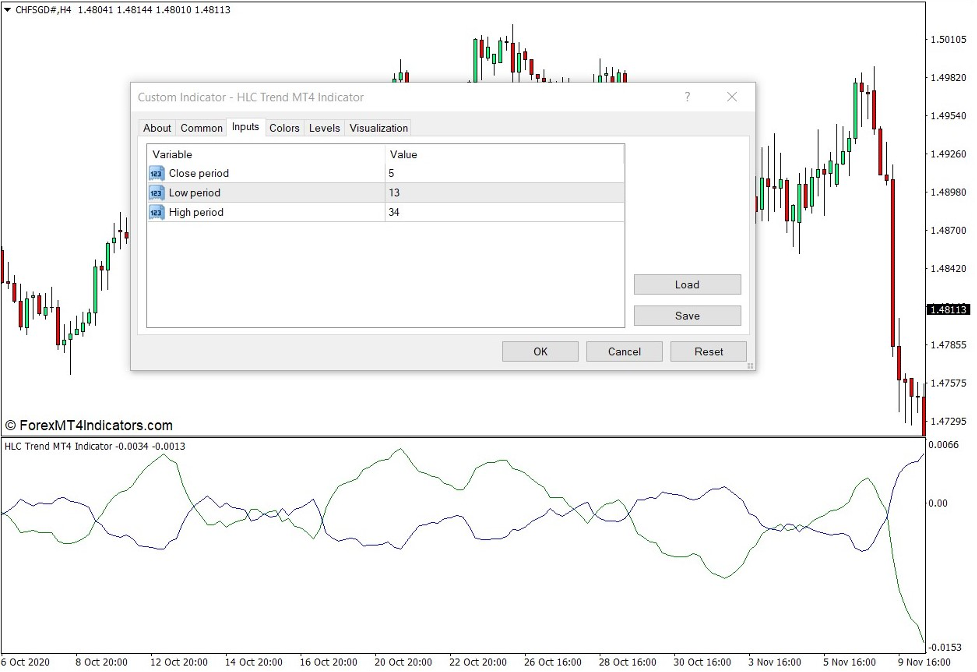The image size is (977, 672).
Task: Click the highlighted 1.48113 price tag
Action: click(947, 309)
